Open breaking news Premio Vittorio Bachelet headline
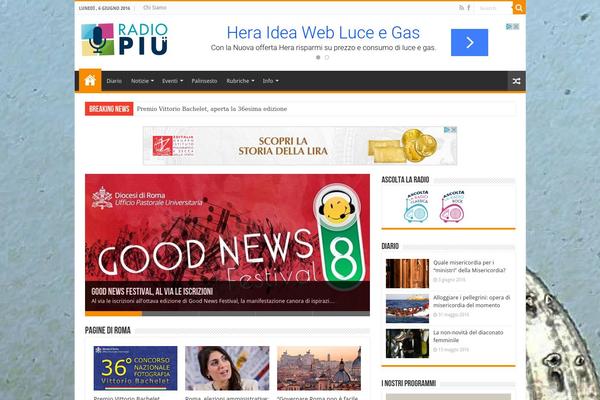The width and height of the screenshot is (600, 400). (x=212, y=109)
